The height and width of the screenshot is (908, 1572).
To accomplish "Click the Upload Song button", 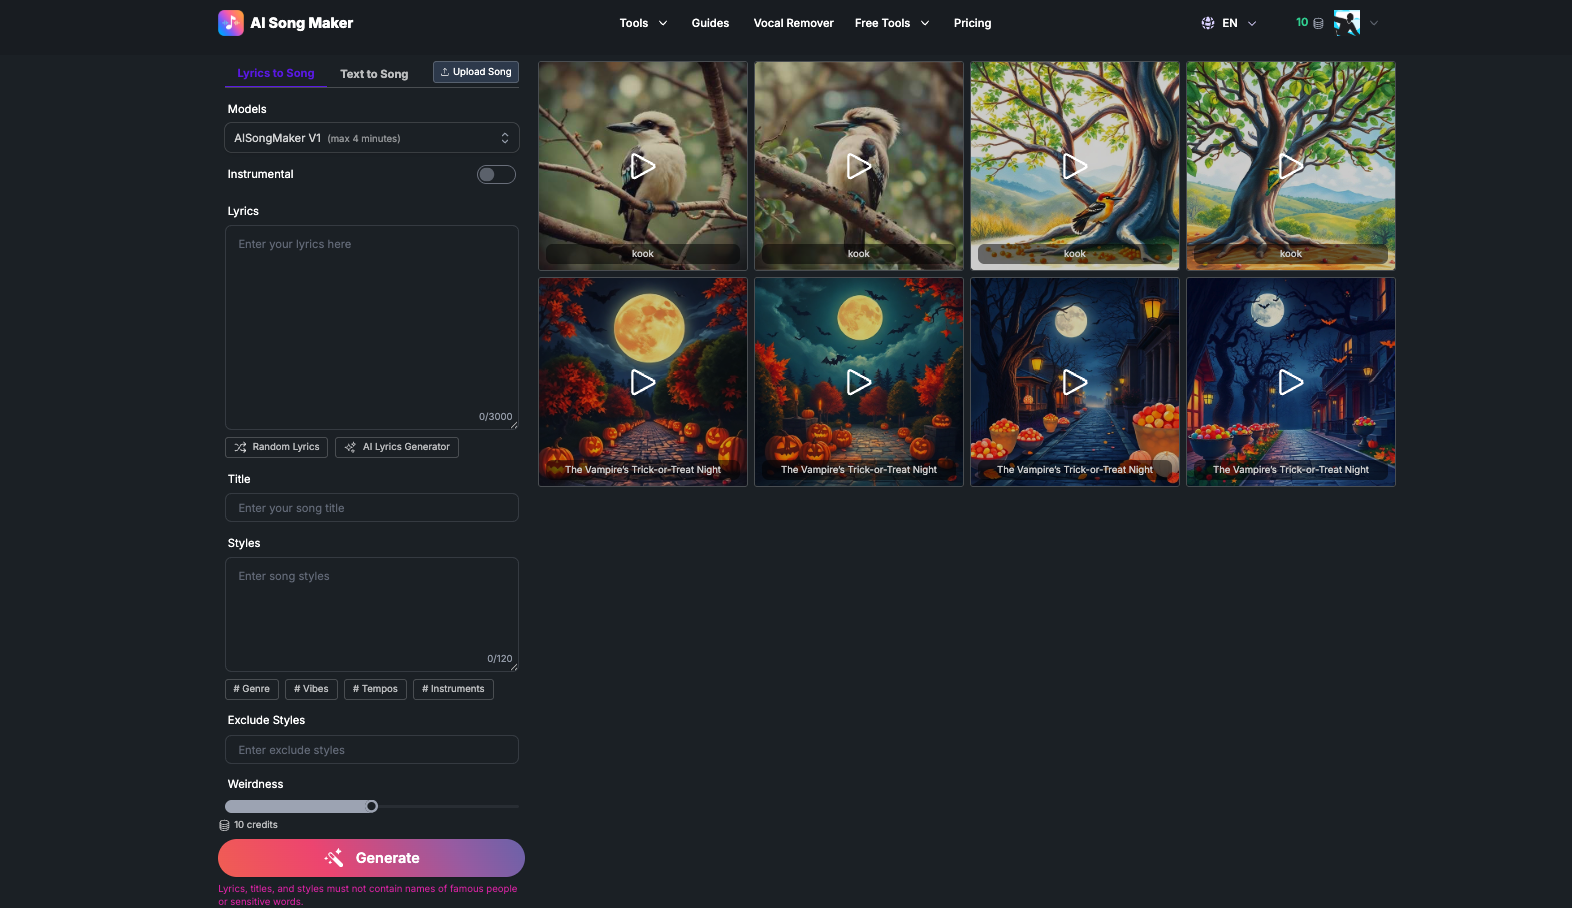I will 476,72.
